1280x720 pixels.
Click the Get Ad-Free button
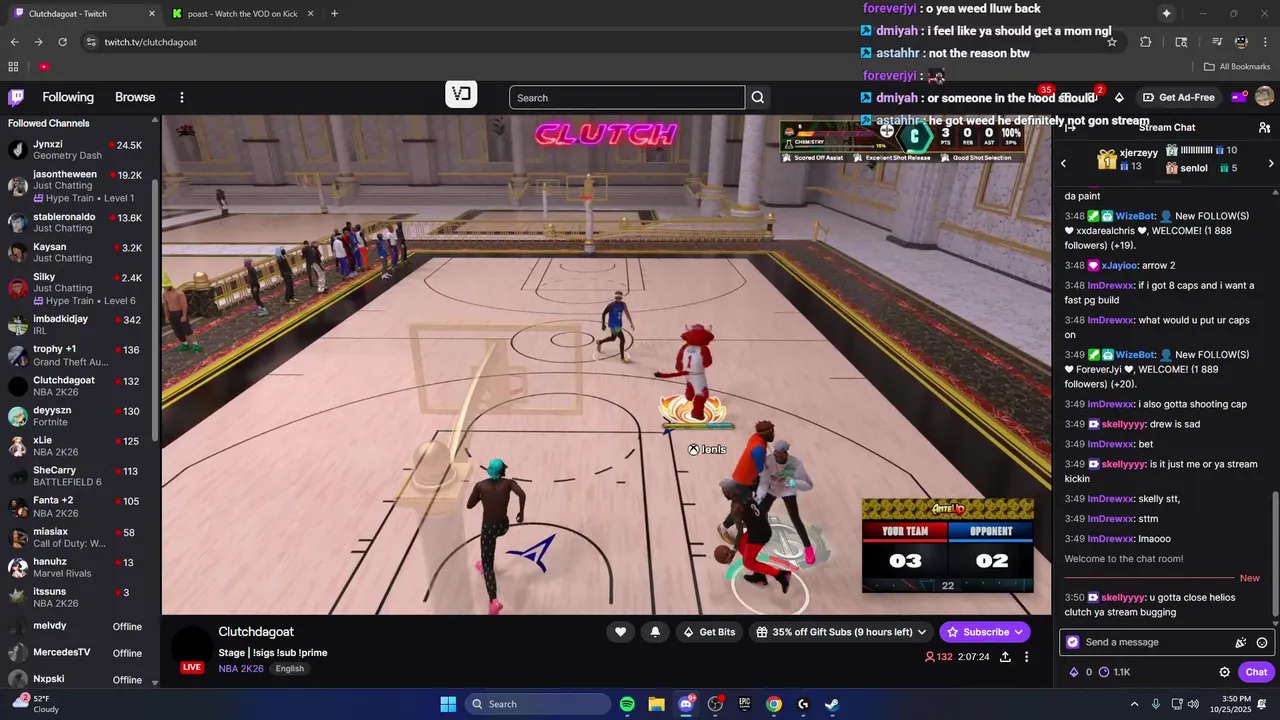click(1178, 97)
